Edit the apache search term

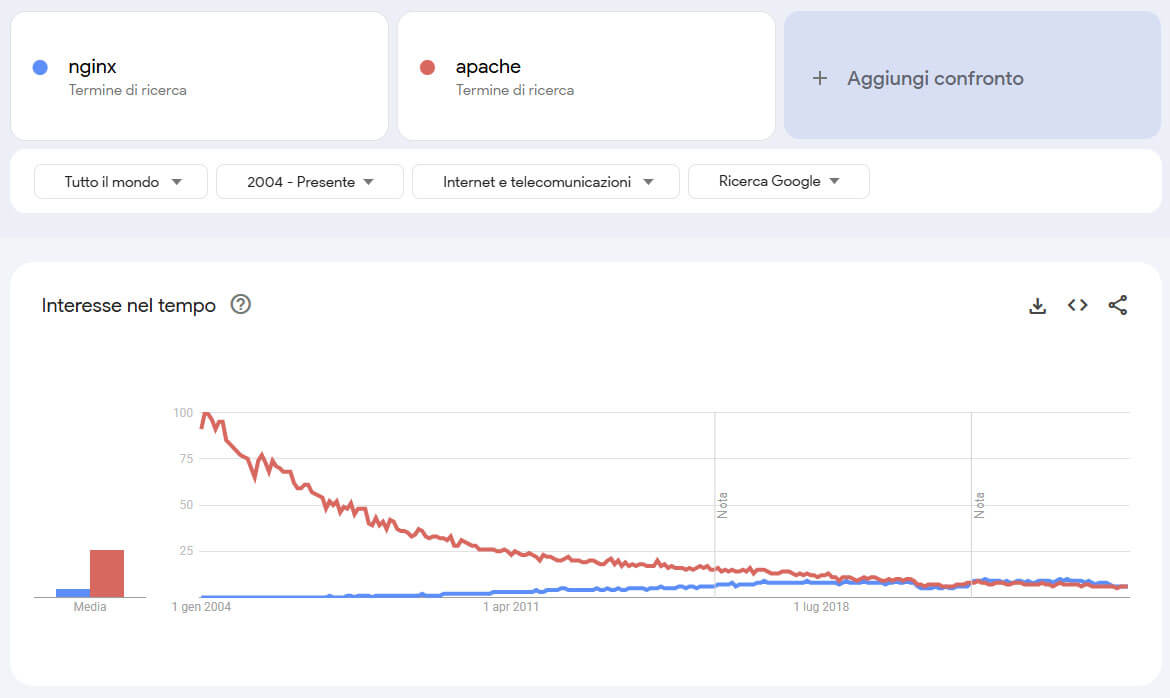pos(488,67)
